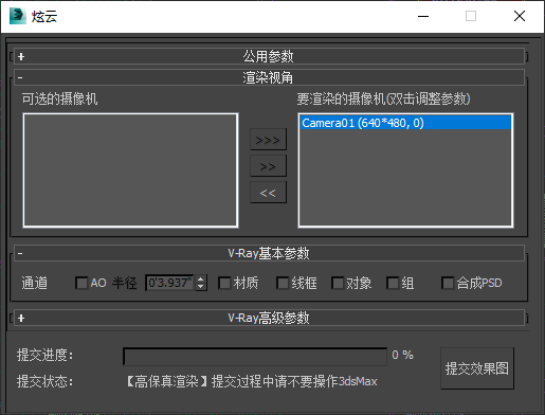Screen dimensions: 545x415
Task: Tick the 组 checkbox
Action: [392, 283]
